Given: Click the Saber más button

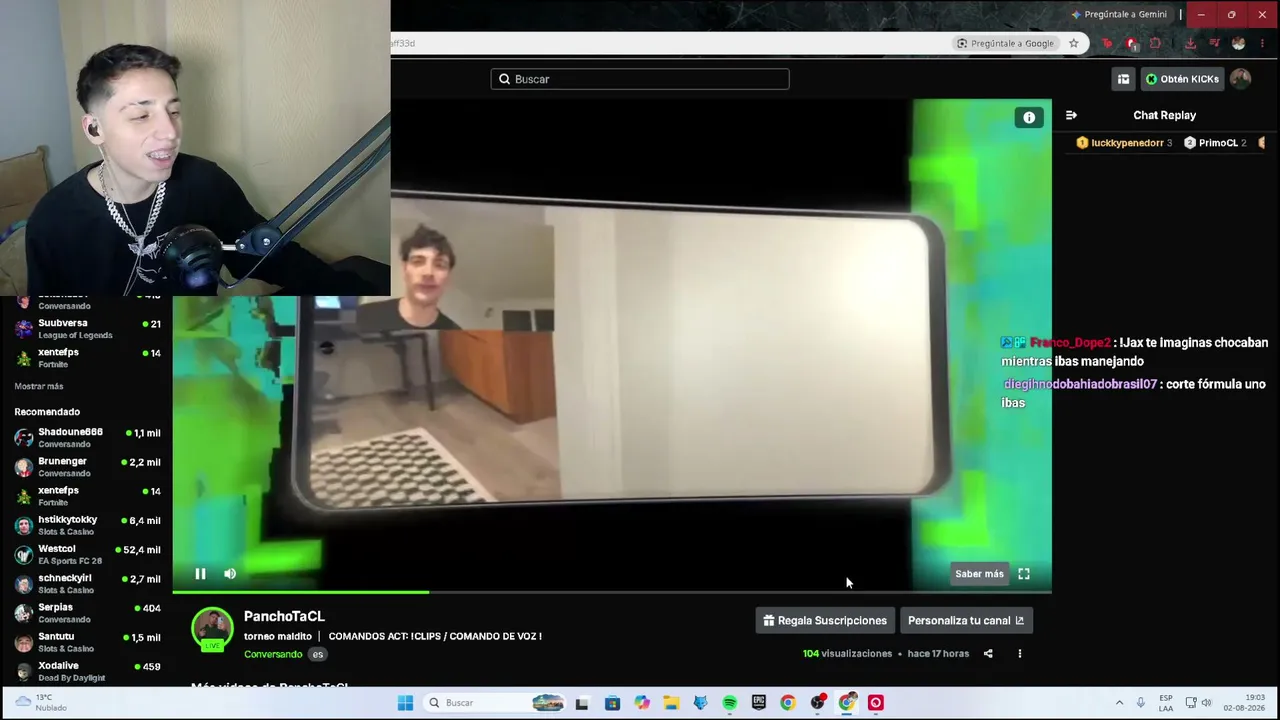Looking at the screenshot, I should click(x=979, y=574).
